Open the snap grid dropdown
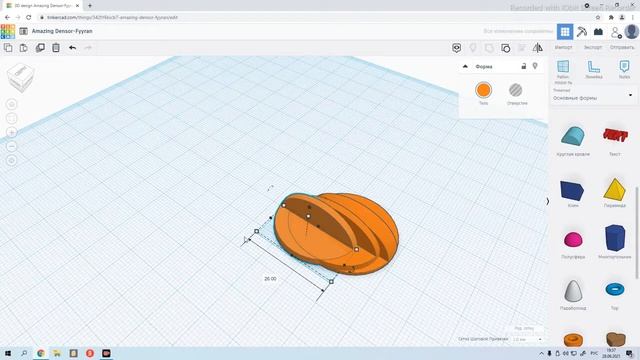This screenshot has width=640, height=360. pyautogui.click(x=527, y=339)
